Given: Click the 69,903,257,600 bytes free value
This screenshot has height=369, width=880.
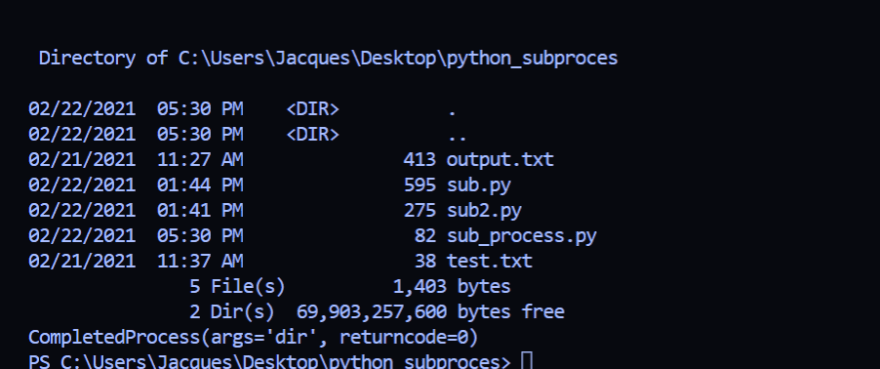Looking at the screenshot, I should [430, 312].
